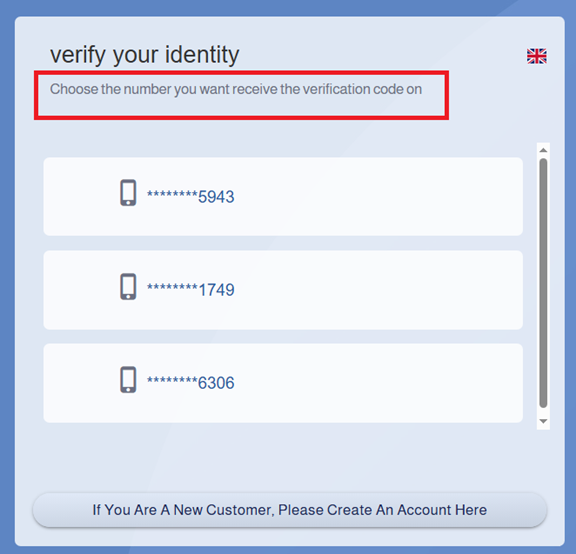
Task: Click the scrollbar down arrow
Action: [x=543, y=421]
